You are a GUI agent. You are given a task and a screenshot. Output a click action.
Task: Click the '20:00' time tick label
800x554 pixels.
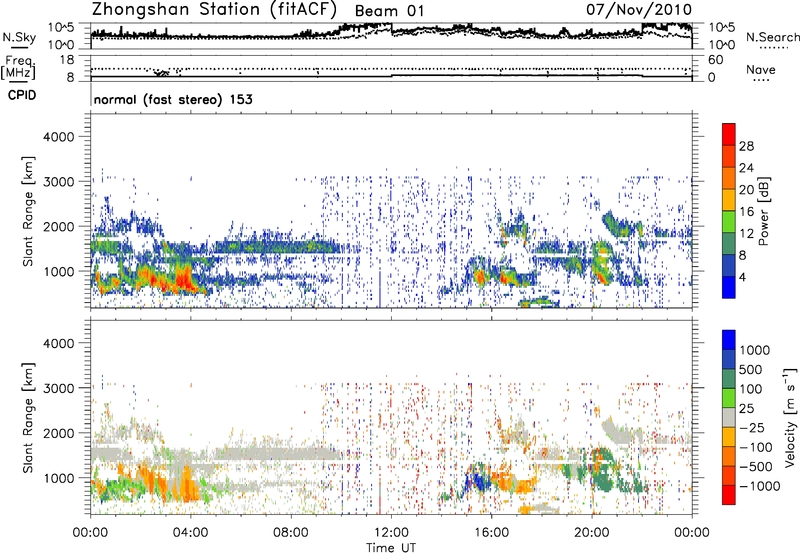pyautogui.click(x=592, y=533)
